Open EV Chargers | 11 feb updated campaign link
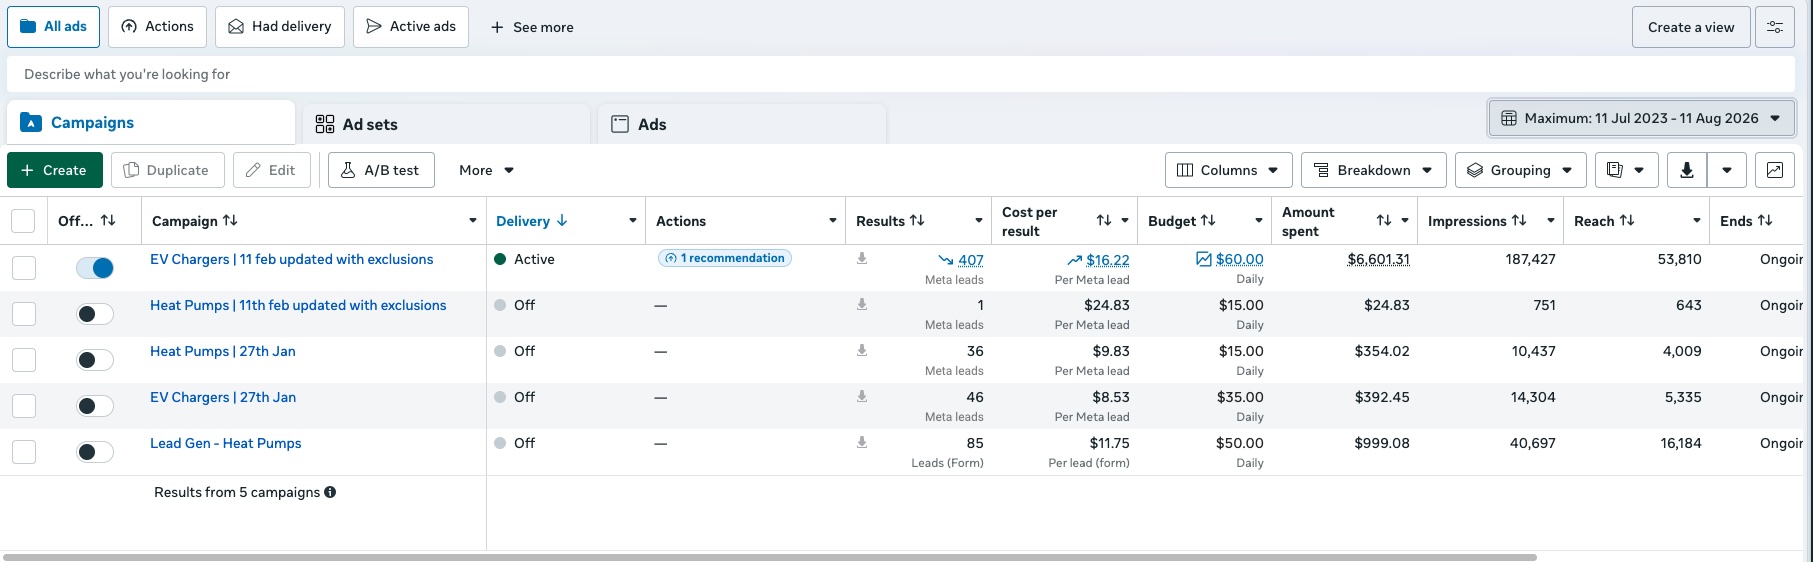This screenshot has width=1813, height=562. pos(292,259)
